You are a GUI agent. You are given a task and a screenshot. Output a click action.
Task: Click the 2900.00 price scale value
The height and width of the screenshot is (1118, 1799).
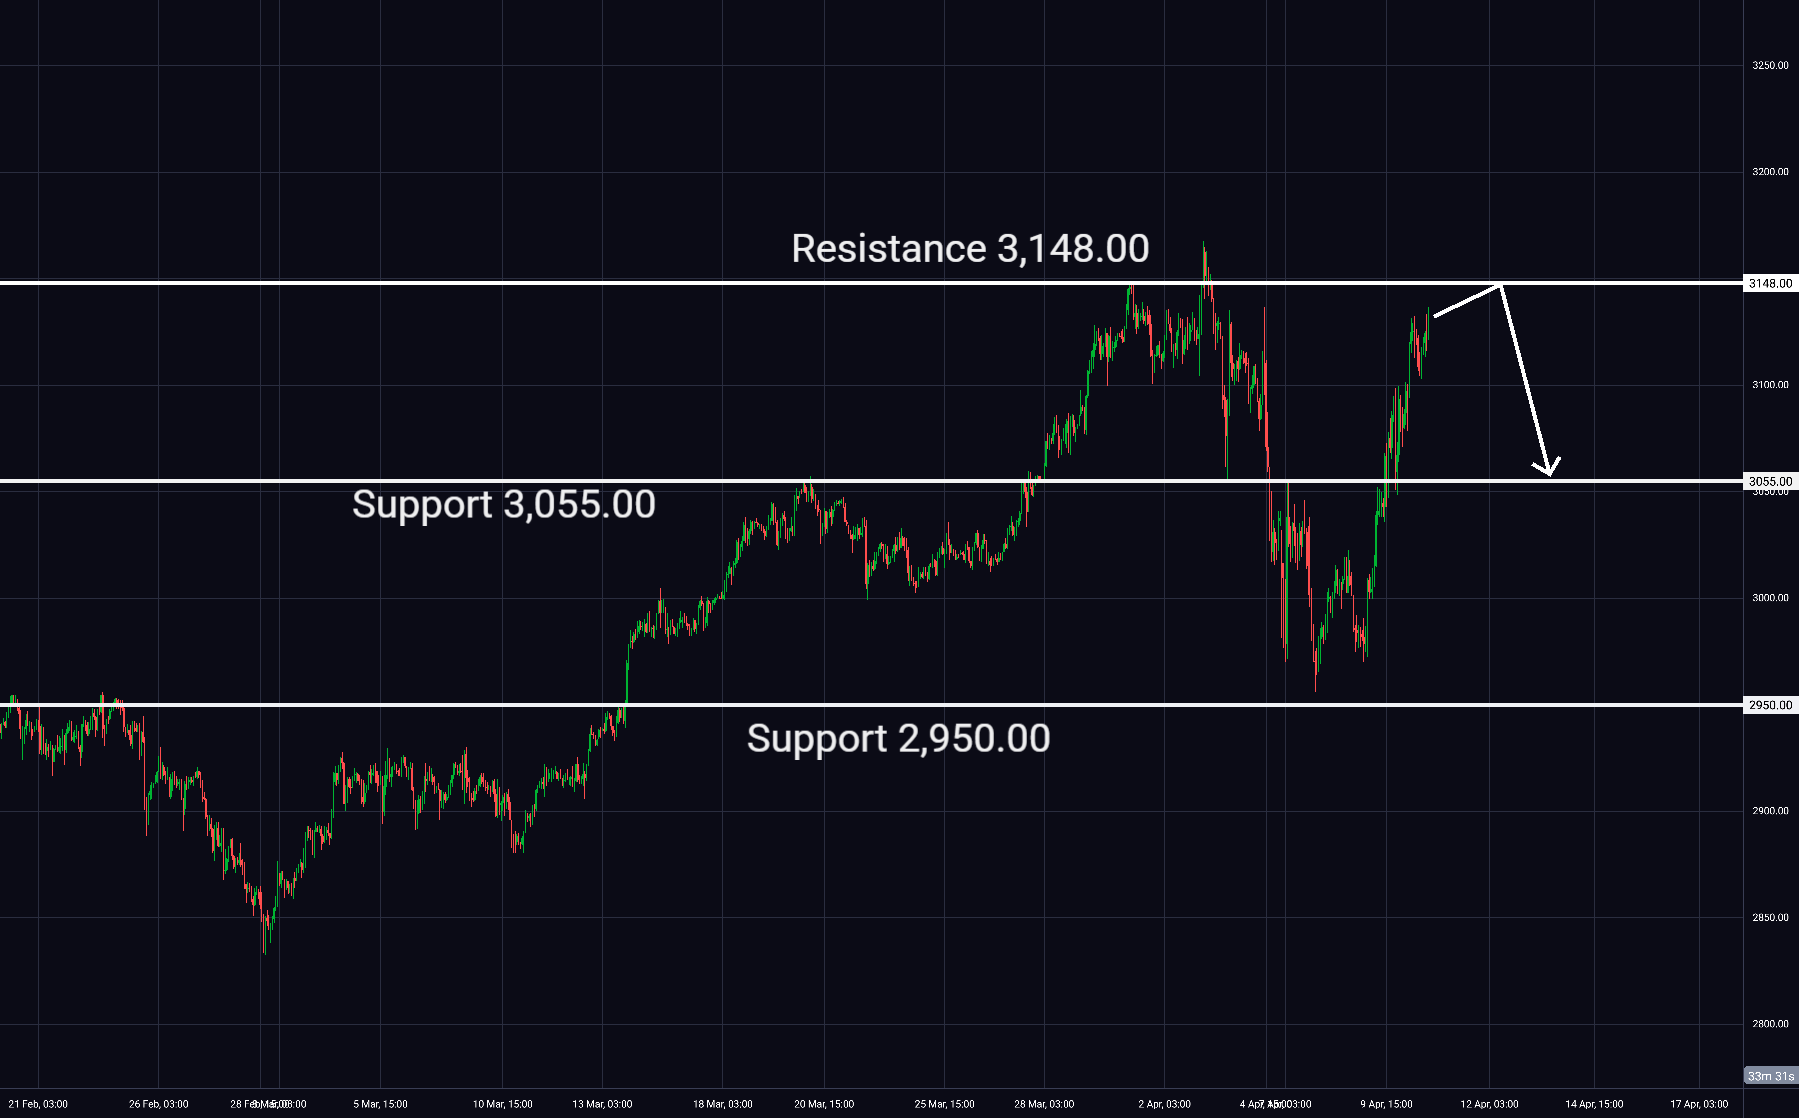pos(1770,811)
